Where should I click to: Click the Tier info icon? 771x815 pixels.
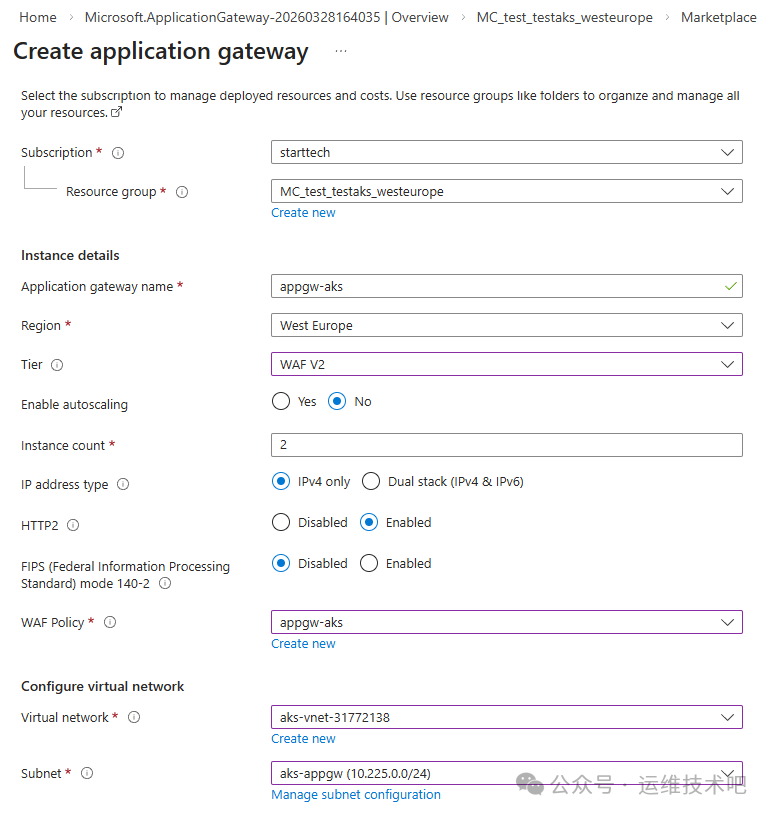pos(57,365)
